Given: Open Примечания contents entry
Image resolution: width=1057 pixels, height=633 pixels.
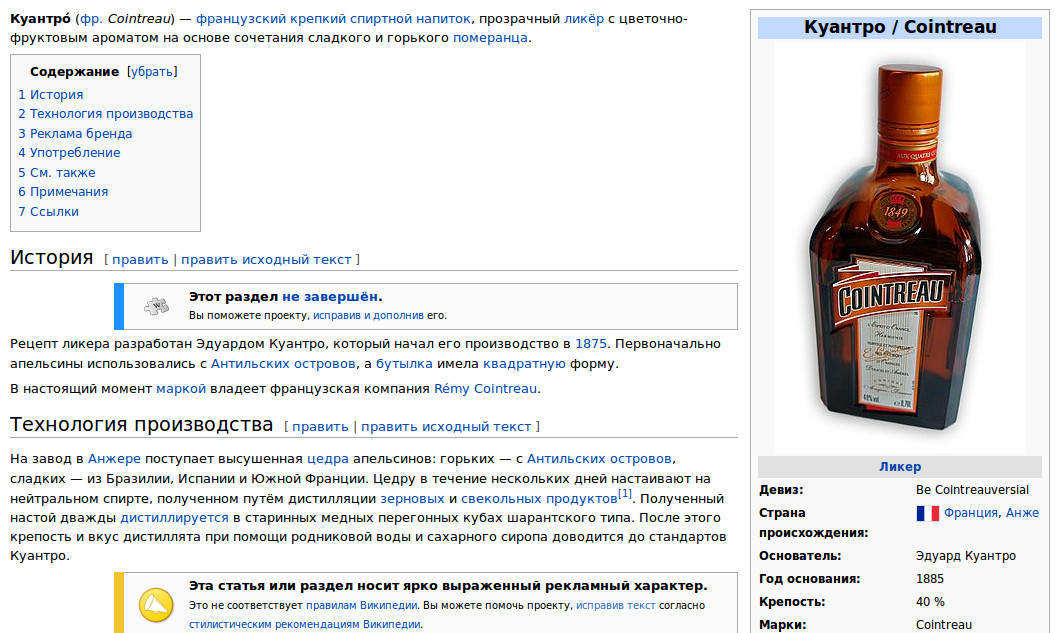Looking at the screenshot, I should [x=63, y=191].
